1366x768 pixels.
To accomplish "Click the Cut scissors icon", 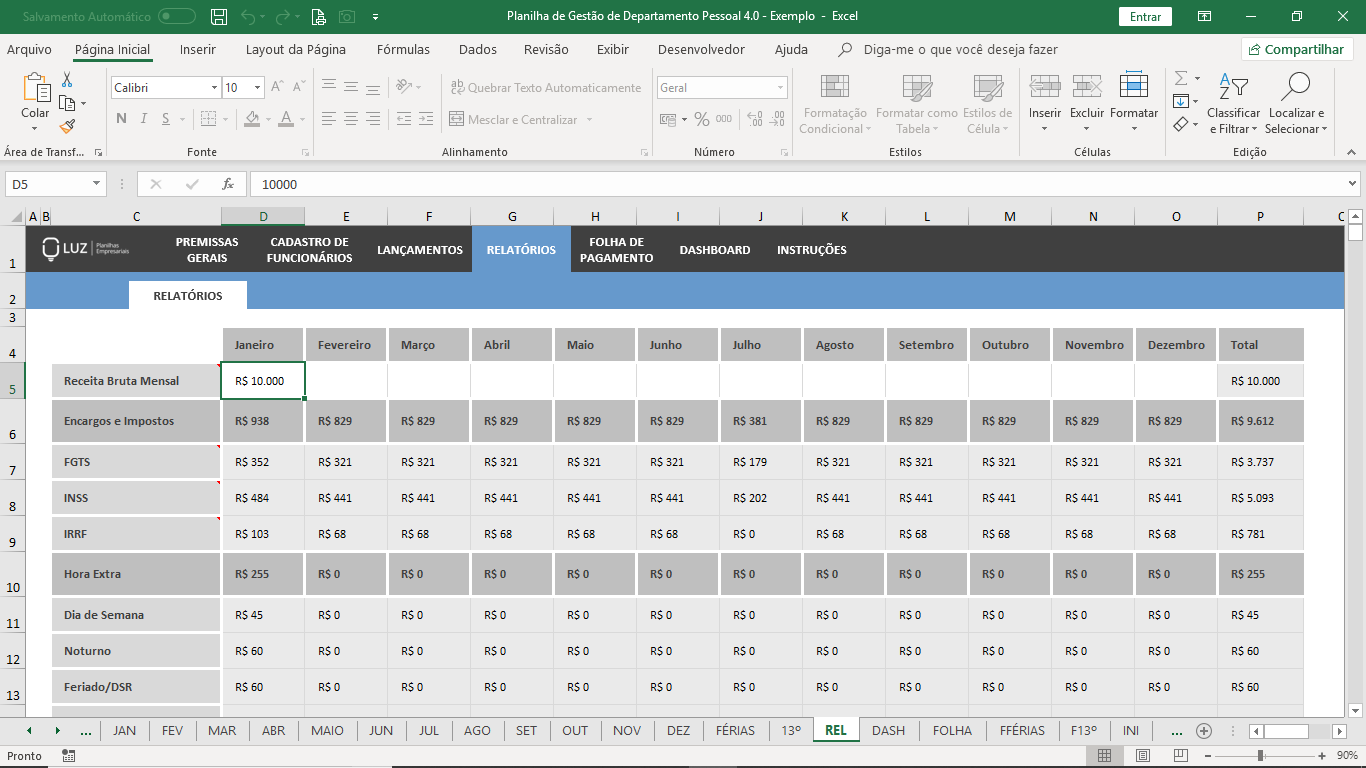I will (x=67, y=80).
